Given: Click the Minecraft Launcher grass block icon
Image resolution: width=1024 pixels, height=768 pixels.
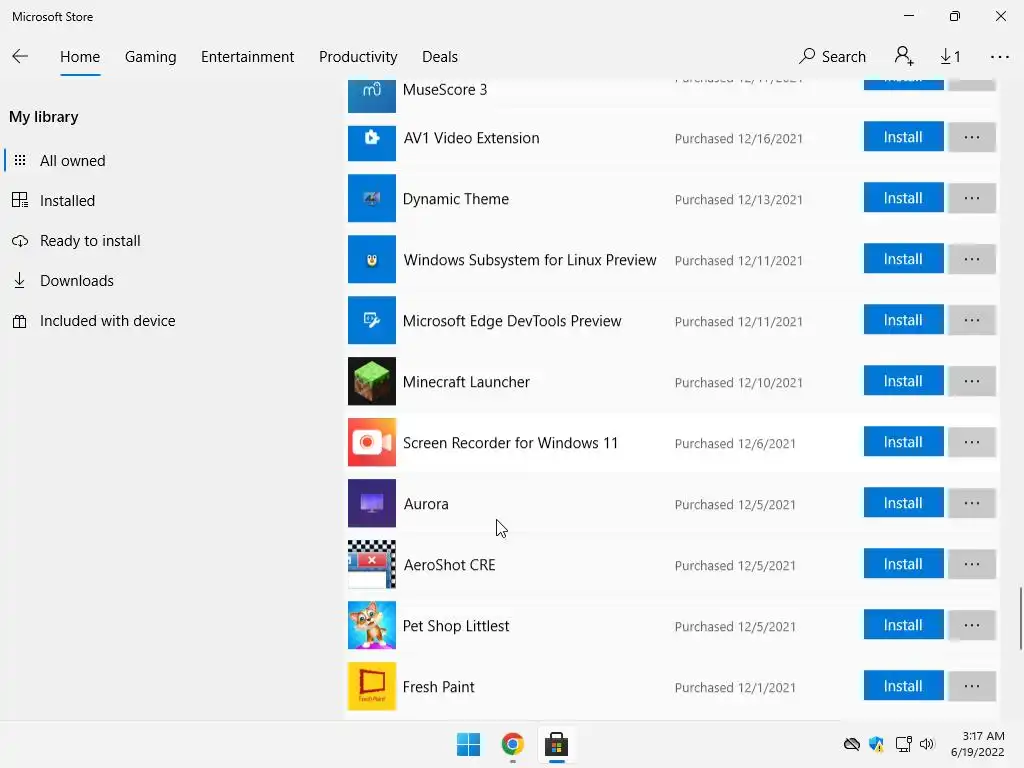Looking at the screenshot, I should tap(372, 381).
